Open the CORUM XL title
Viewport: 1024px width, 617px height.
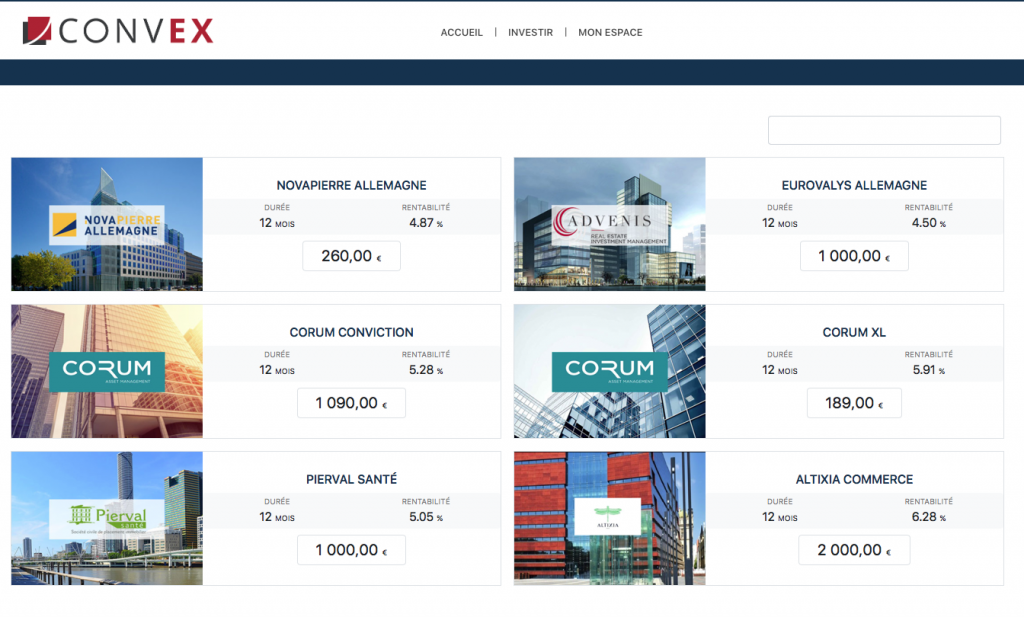854,332
